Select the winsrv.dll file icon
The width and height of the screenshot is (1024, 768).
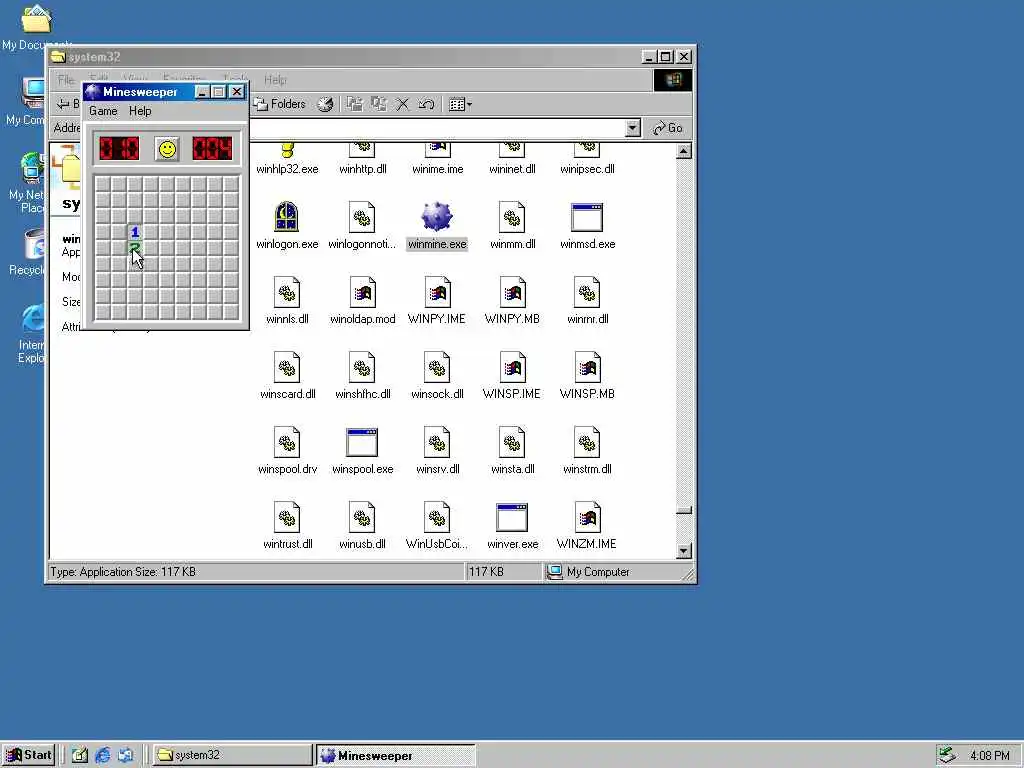click(x=437, y=442)
